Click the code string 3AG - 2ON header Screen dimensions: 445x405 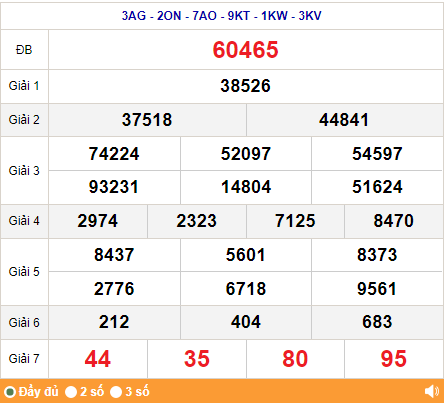coord(222,16)
